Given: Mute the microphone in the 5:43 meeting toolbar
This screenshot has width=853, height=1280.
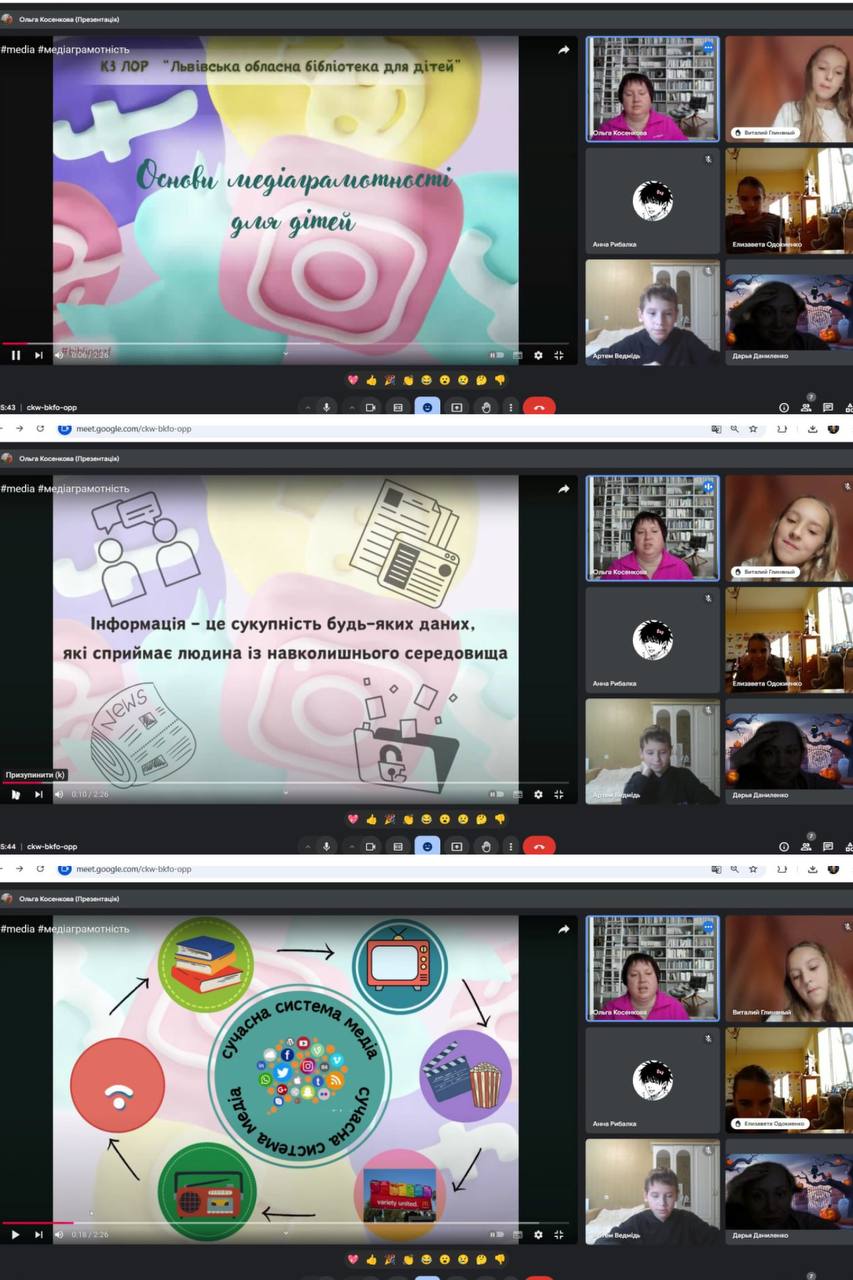Looking at the screenshot, I should pos(326,407).
